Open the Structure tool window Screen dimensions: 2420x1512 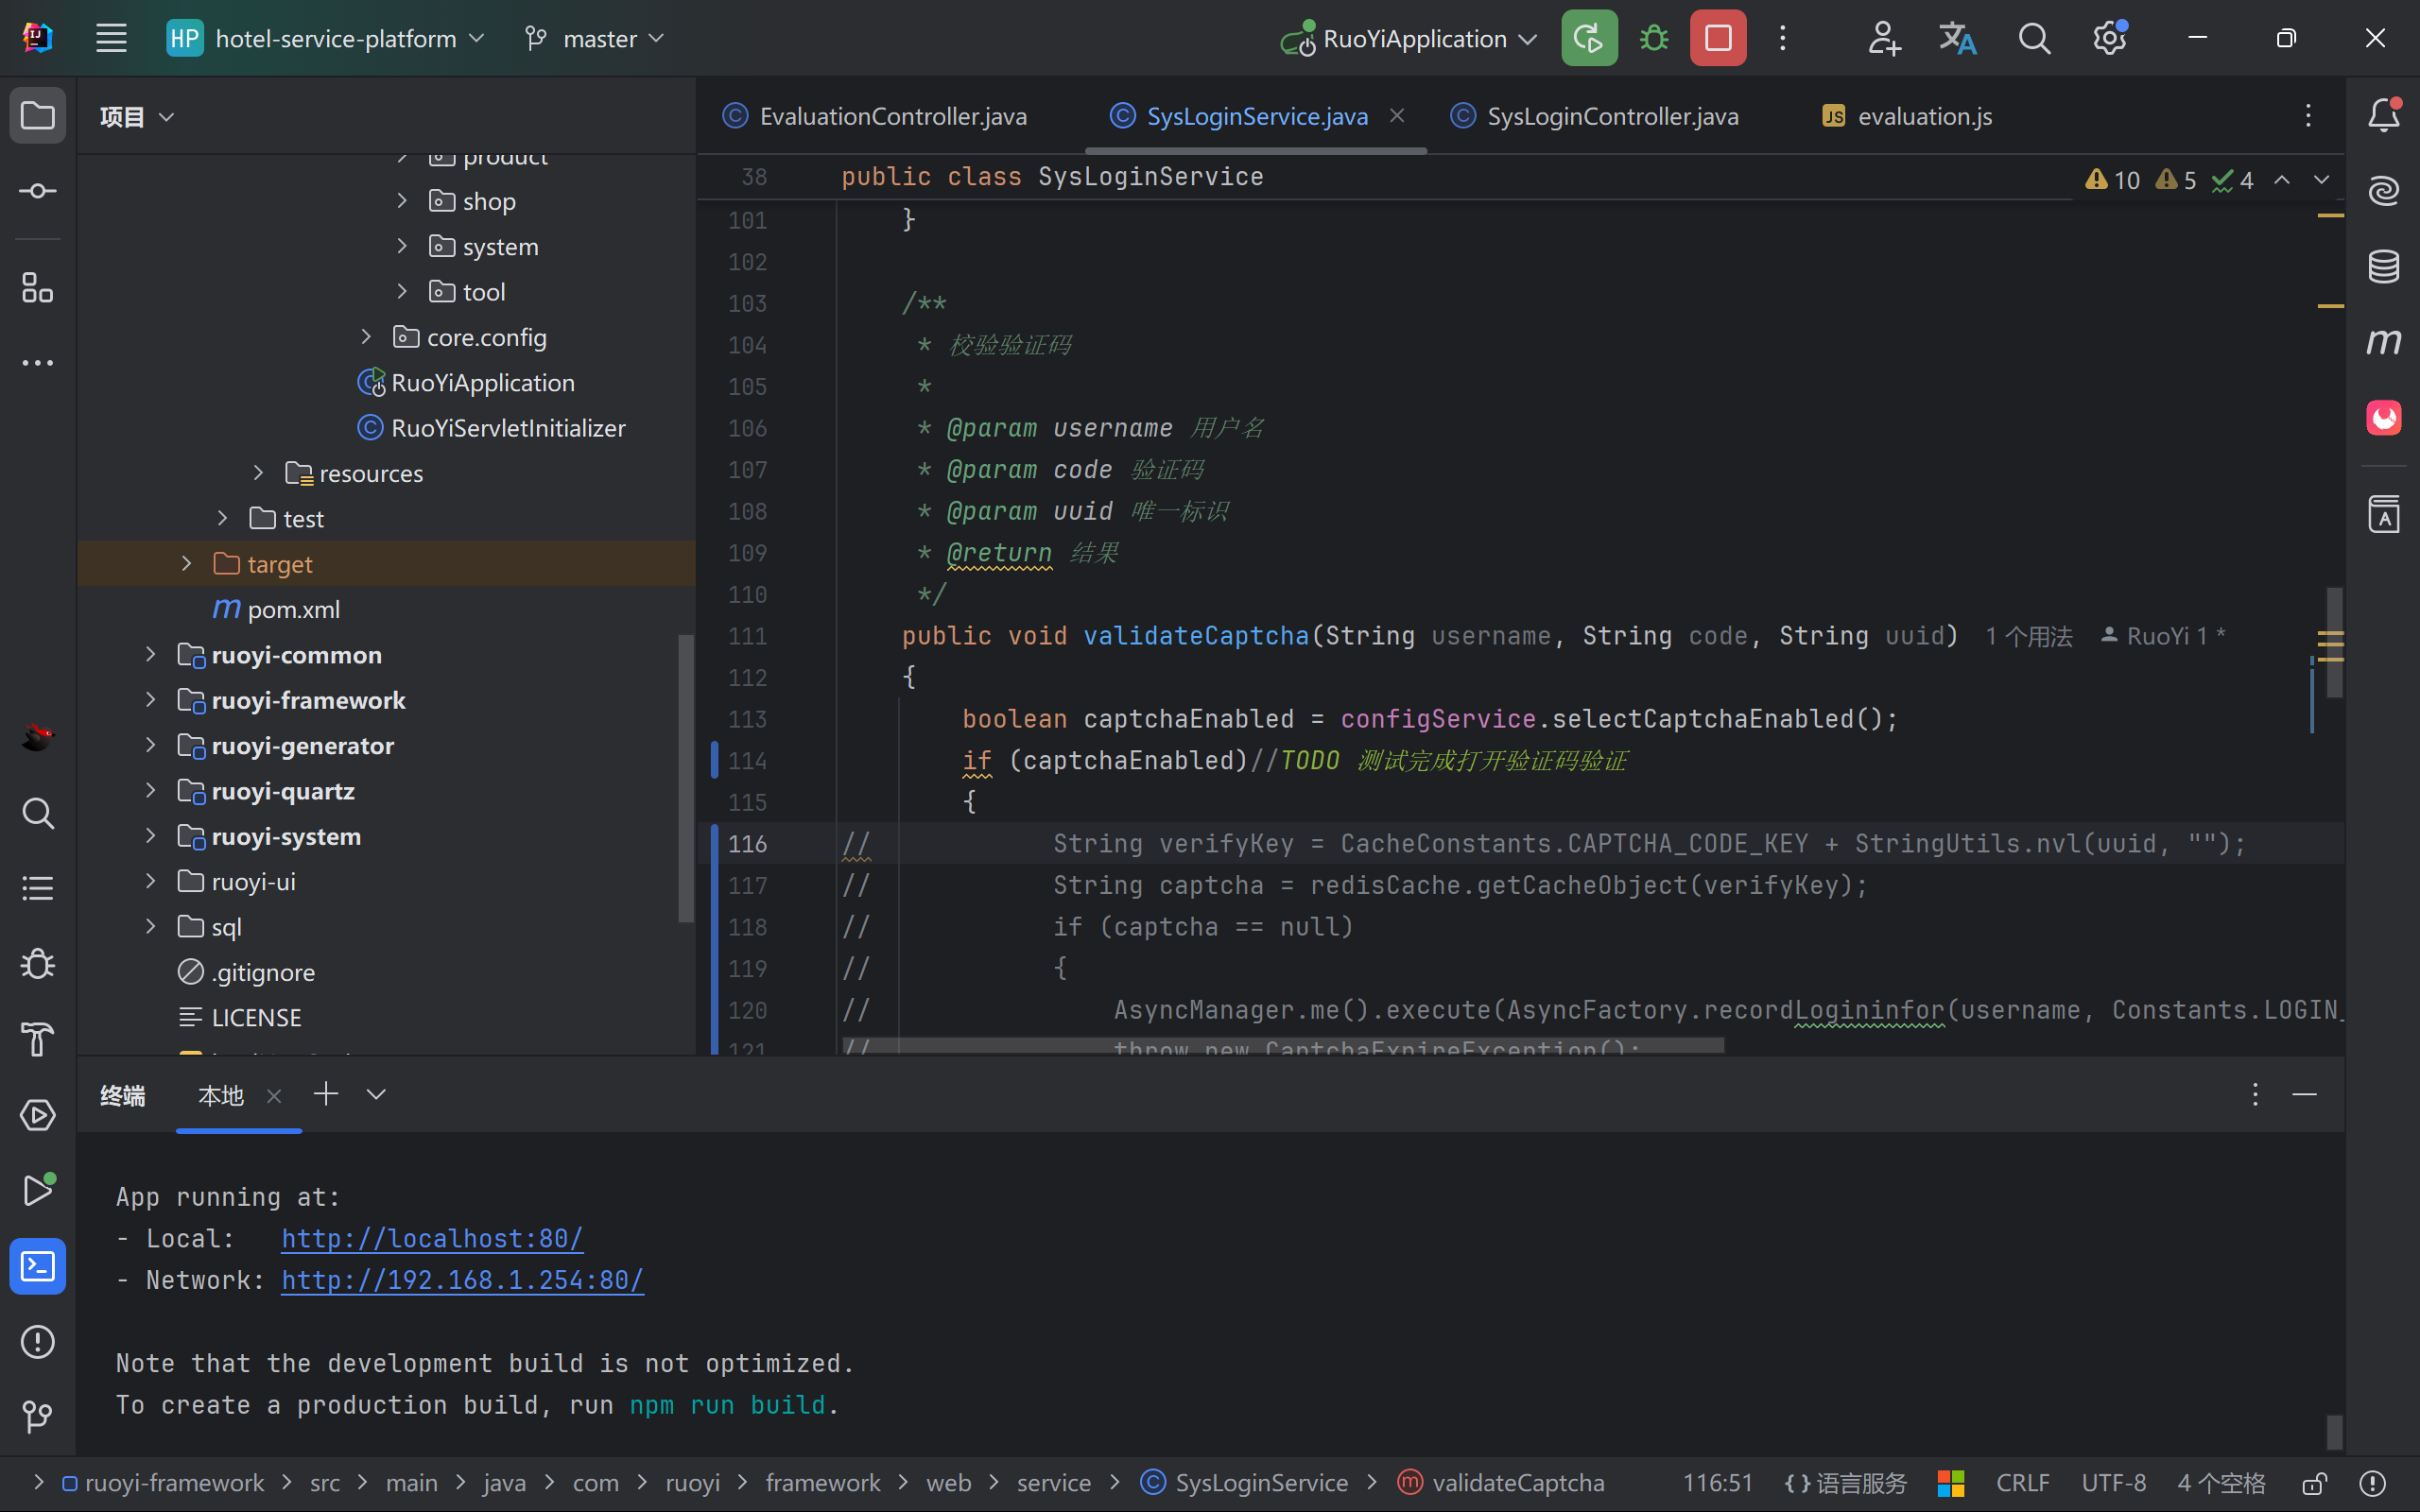[38, 288]
